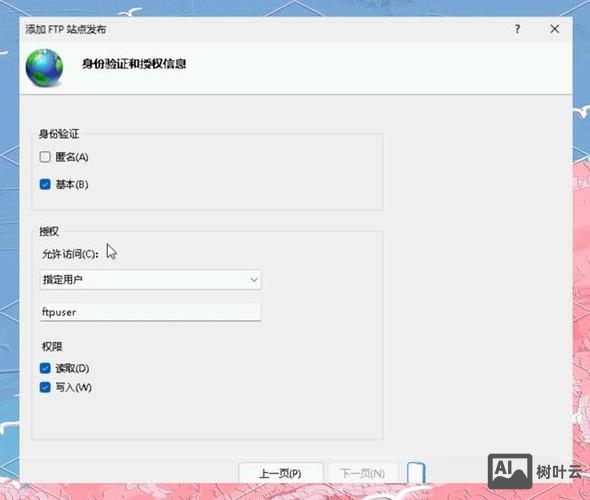Go back with the 上一页(P) button

pyautogui.click(x=281, y=473)
